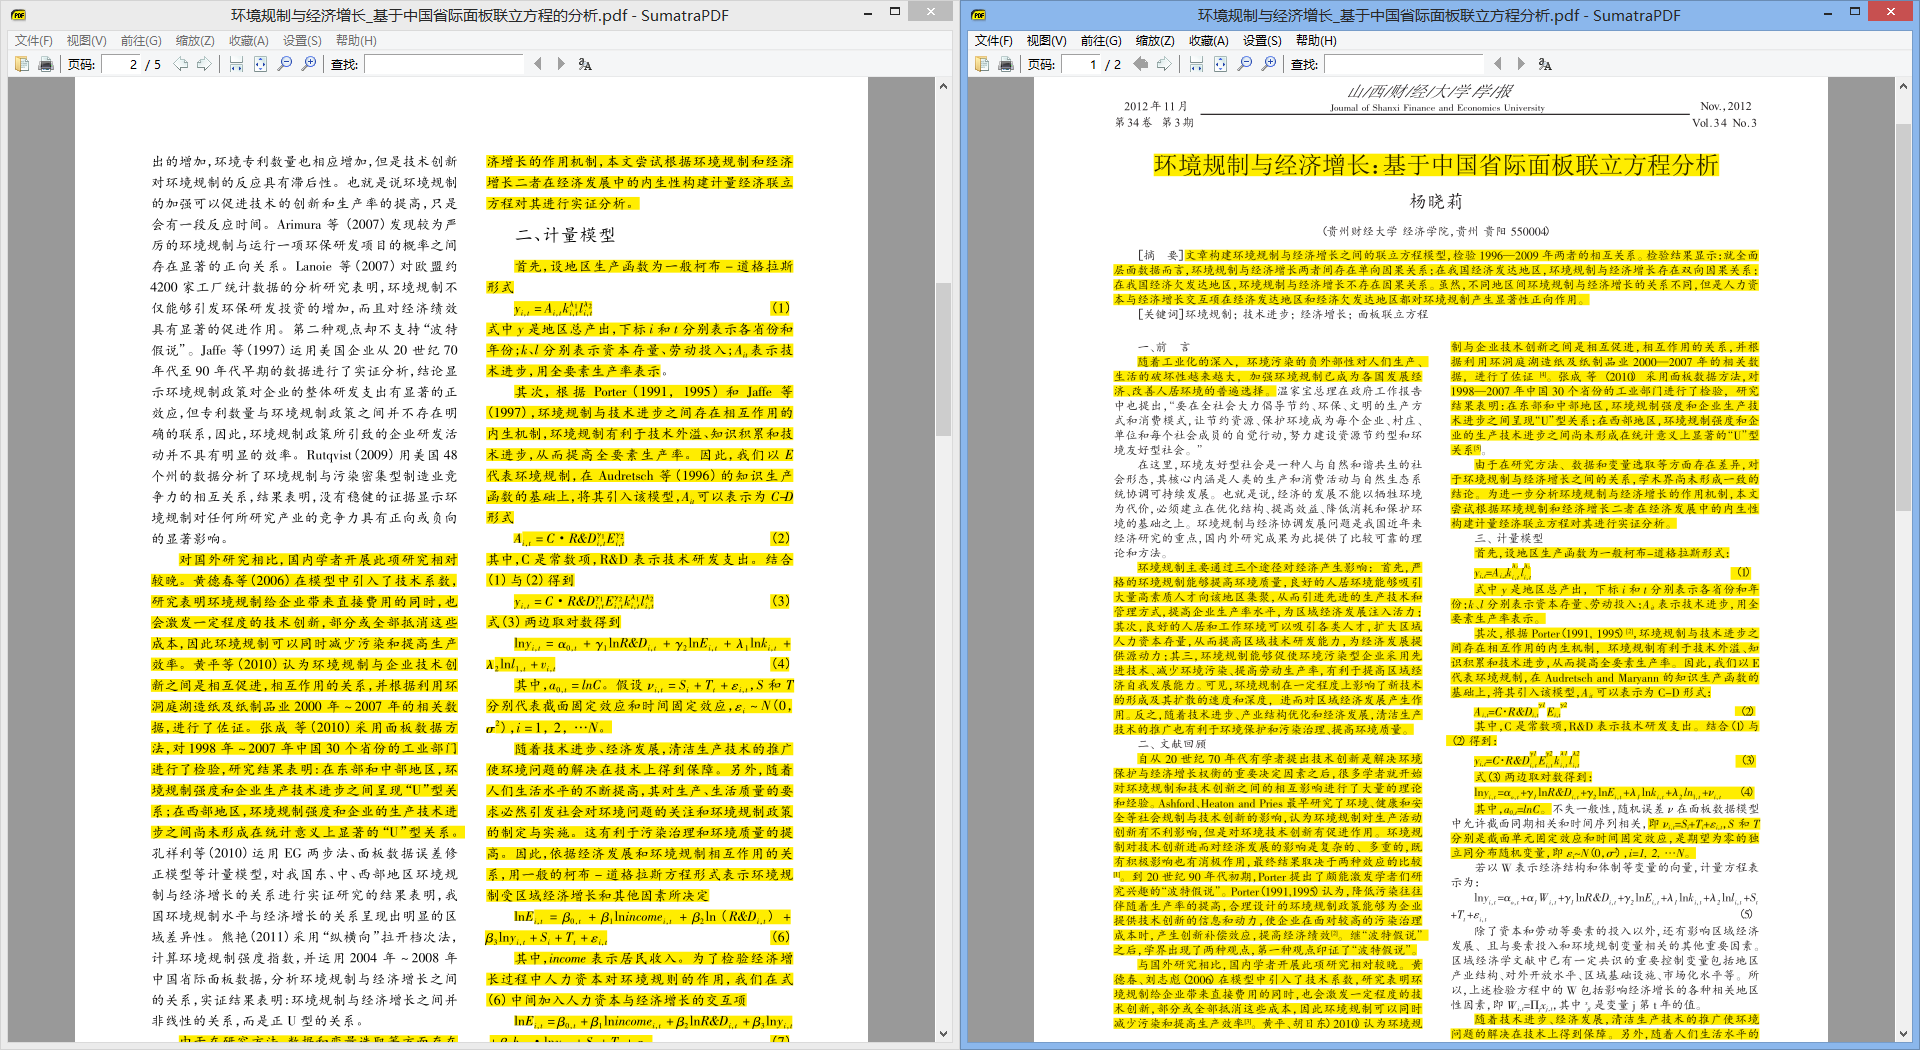Go to previous page in left window

click(x=181, y=64)
